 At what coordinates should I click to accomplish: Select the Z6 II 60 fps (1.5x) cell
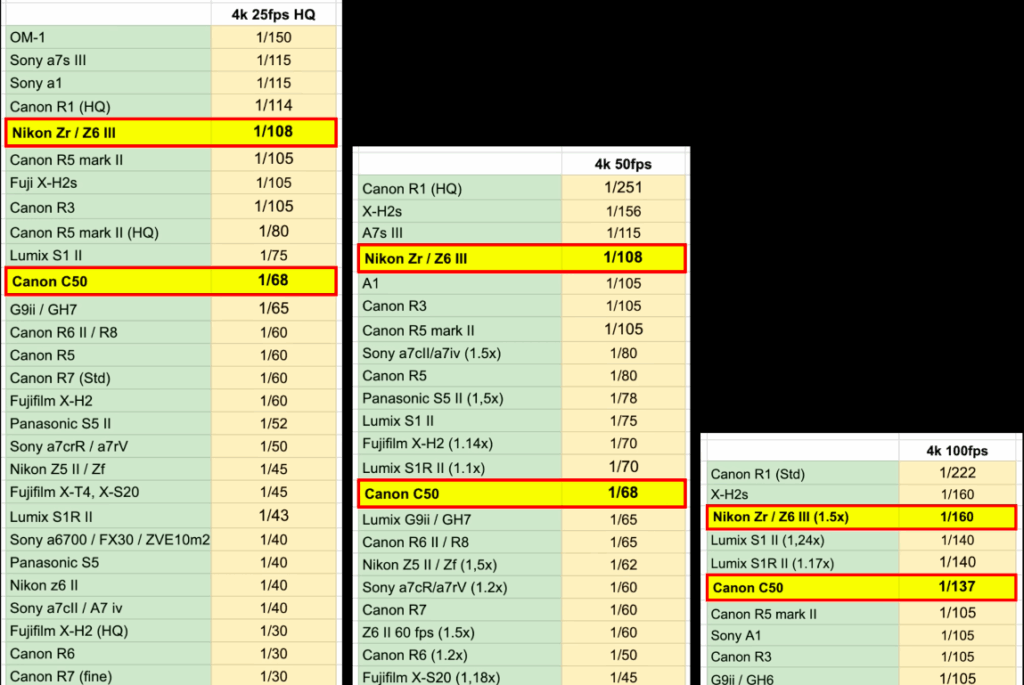[x=460, y=632]
